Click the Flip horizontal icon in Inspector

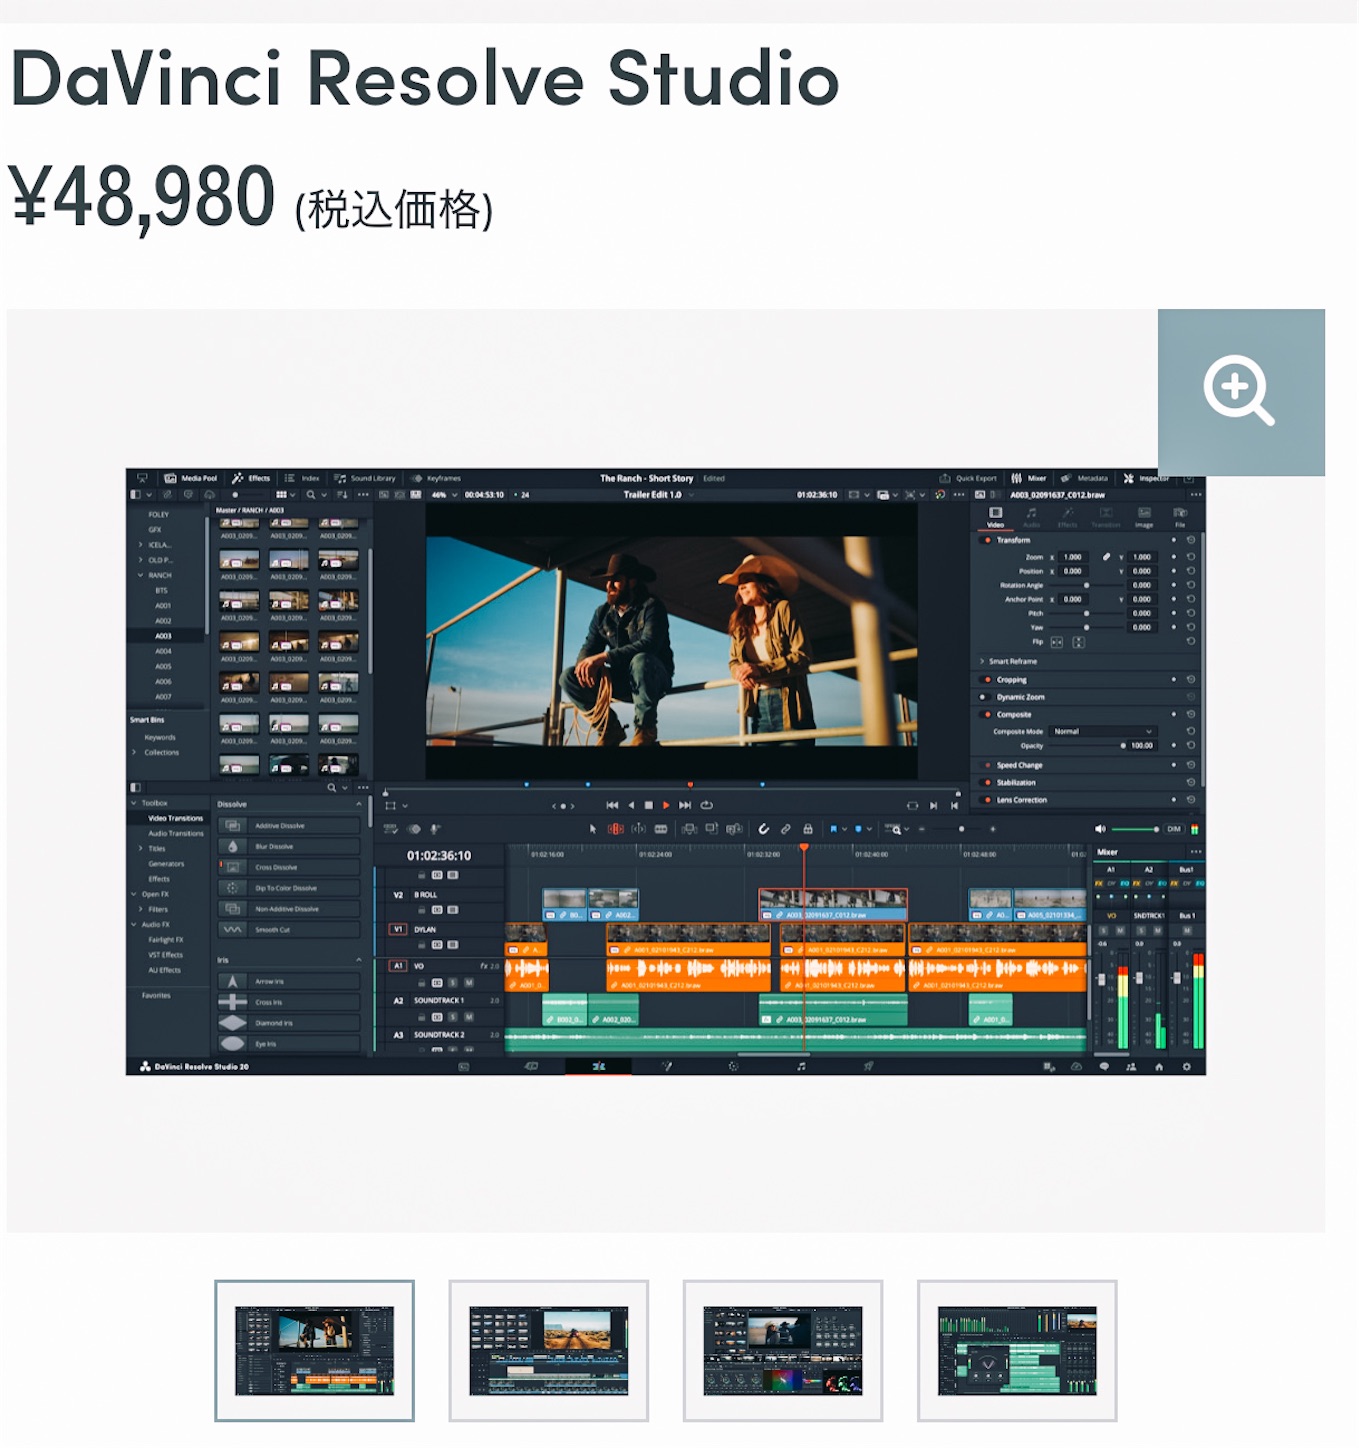click(1057, 642)
